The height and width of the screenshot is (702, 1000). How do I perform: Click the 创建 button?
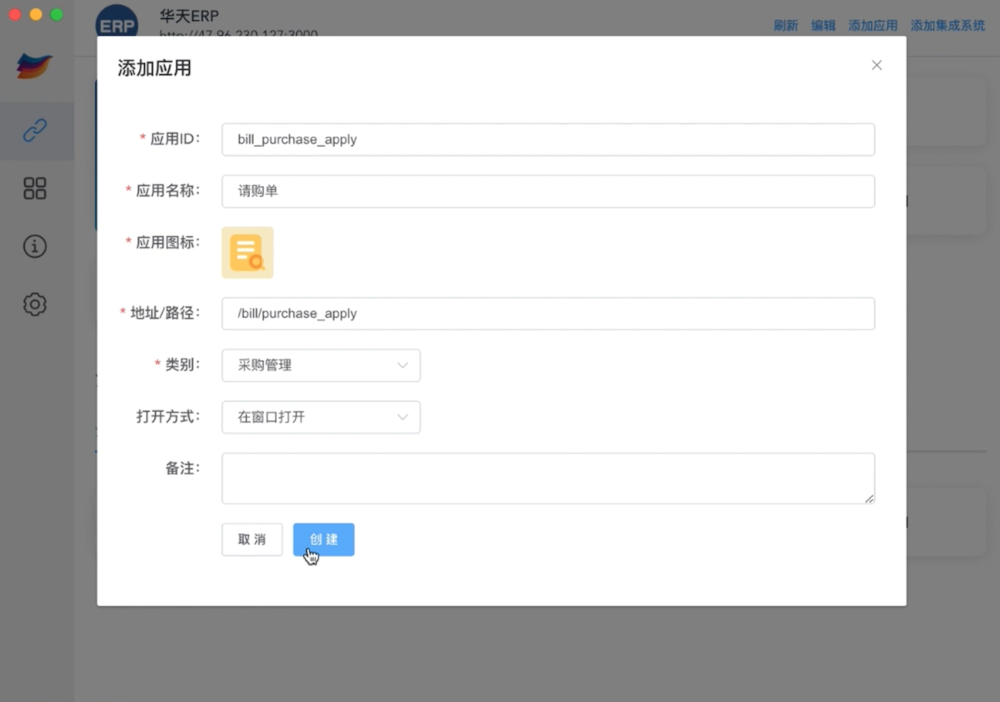[323, 539]
